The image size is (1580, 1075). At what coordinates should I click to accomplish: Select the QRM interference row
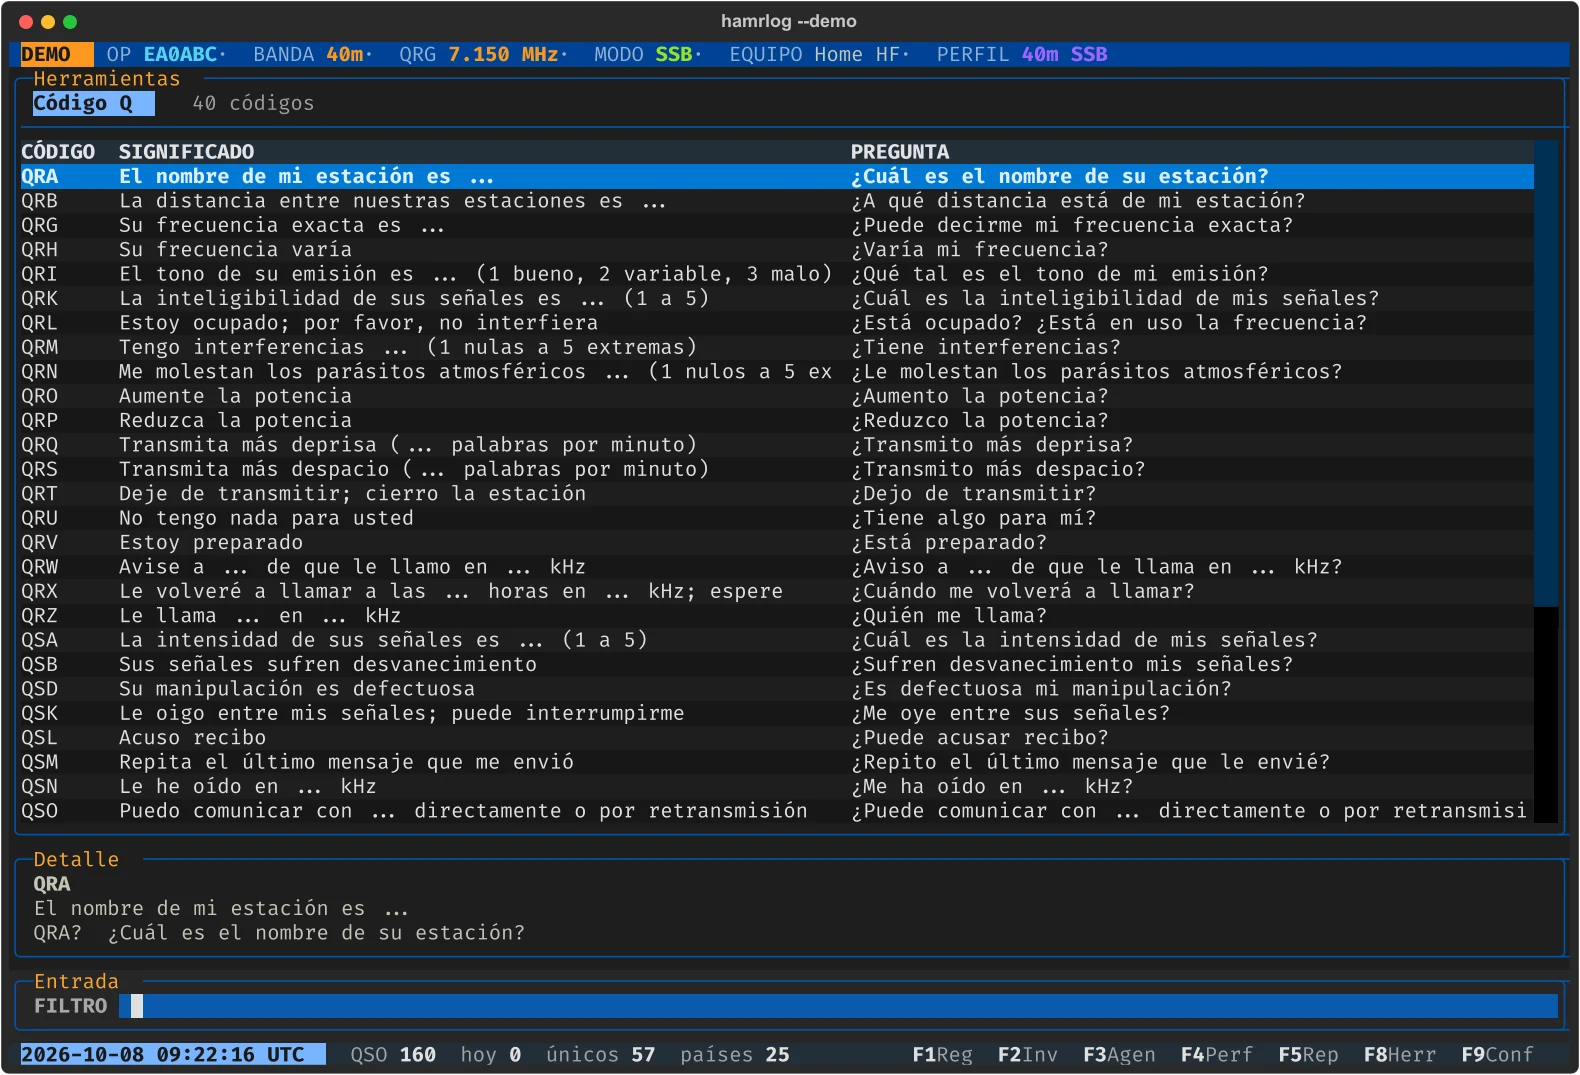pos(777,348)
